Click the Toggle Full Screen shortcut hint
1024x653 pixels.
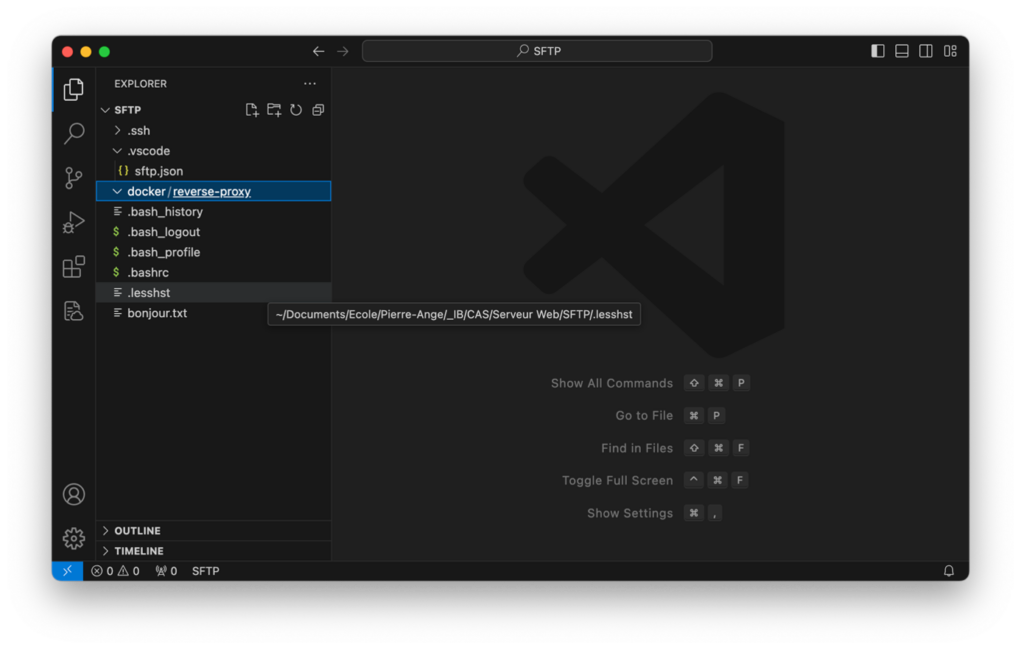pos(655,481)
